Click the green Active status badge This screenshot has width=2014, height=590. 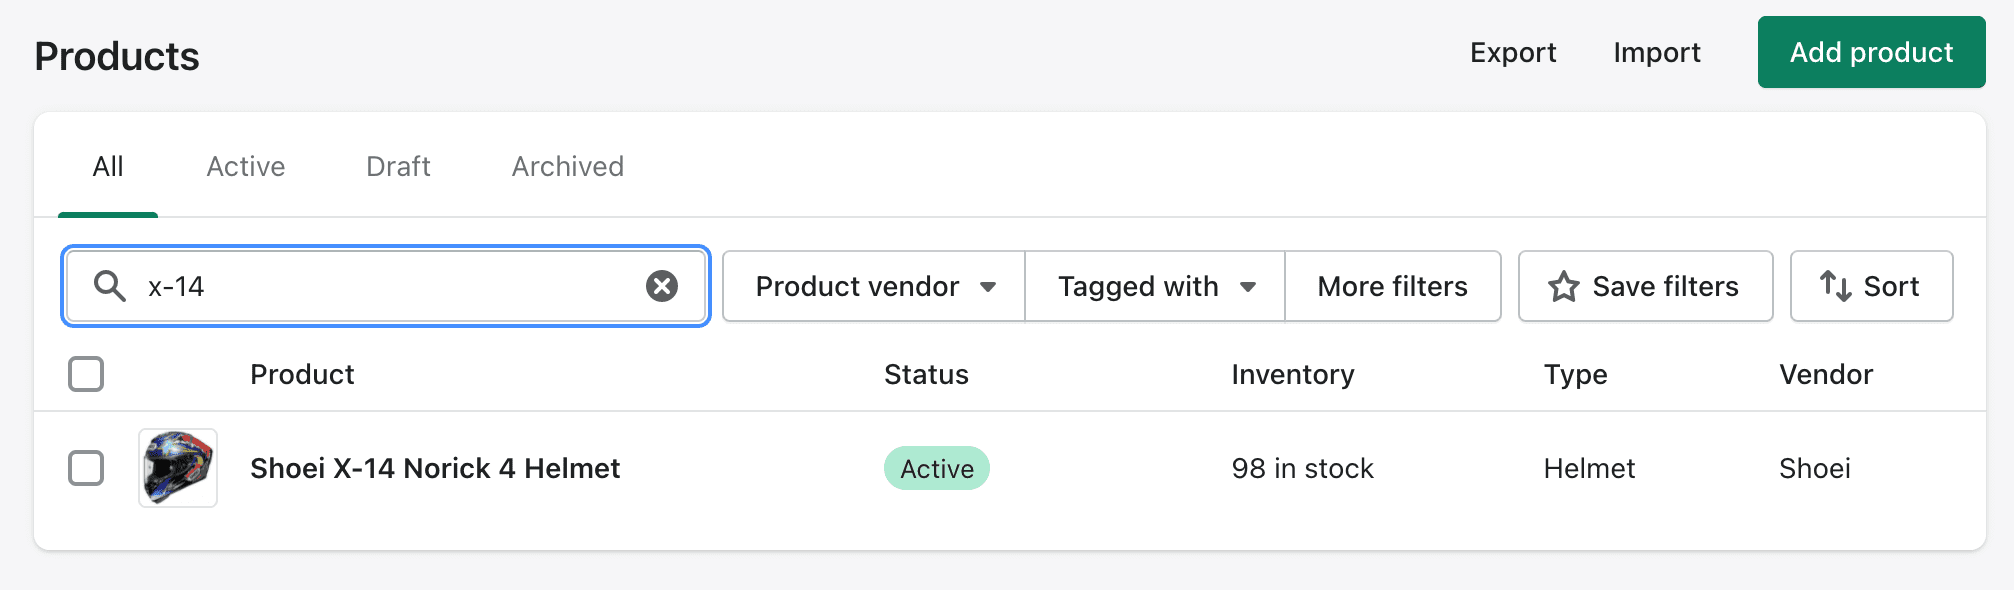pyautogui.click(x=937, y=468)
